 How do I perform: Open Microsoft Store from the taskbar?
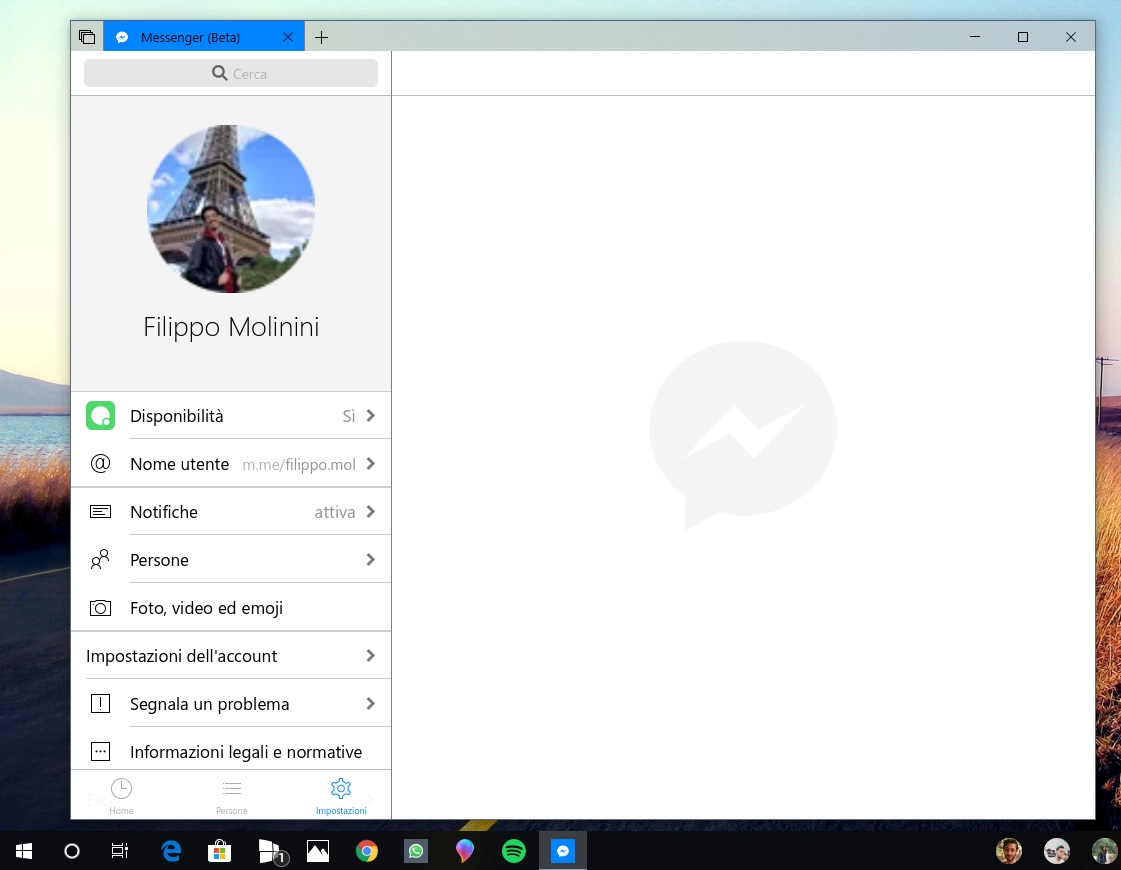pyautogui.click(x=219, y=851)
